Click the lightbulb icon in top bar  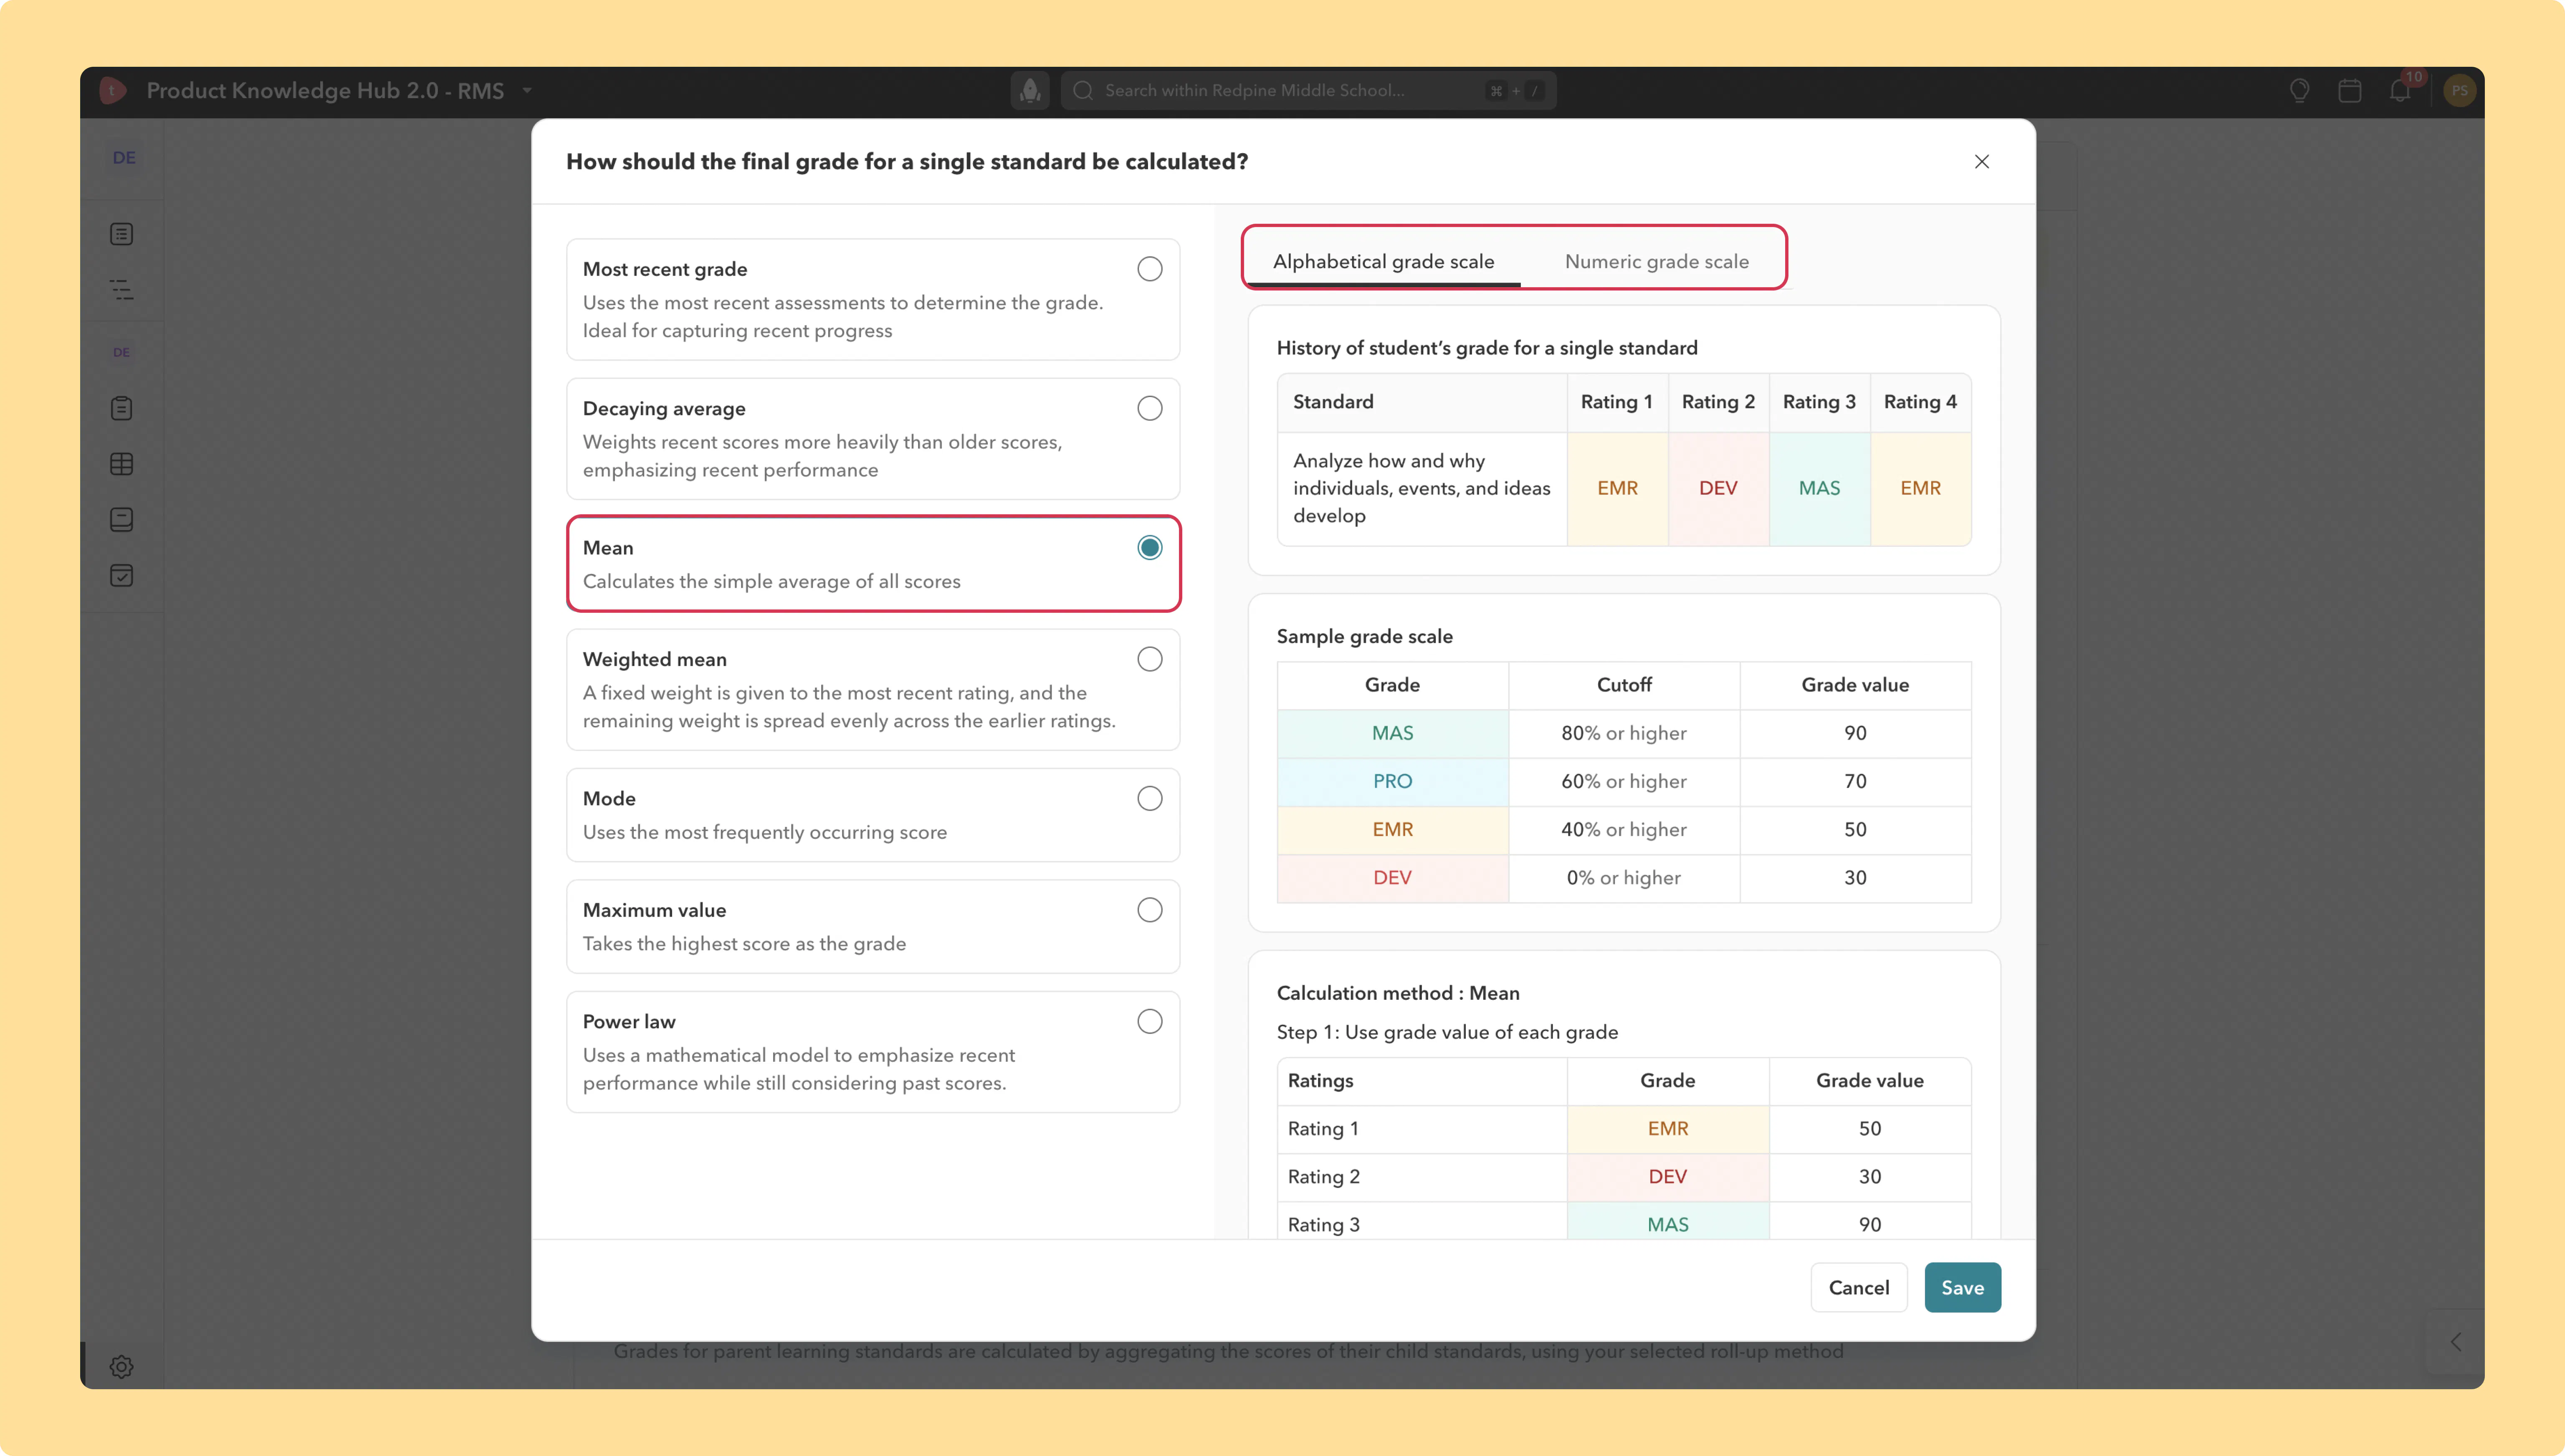pyautogui.click(x=2299, y=91)
